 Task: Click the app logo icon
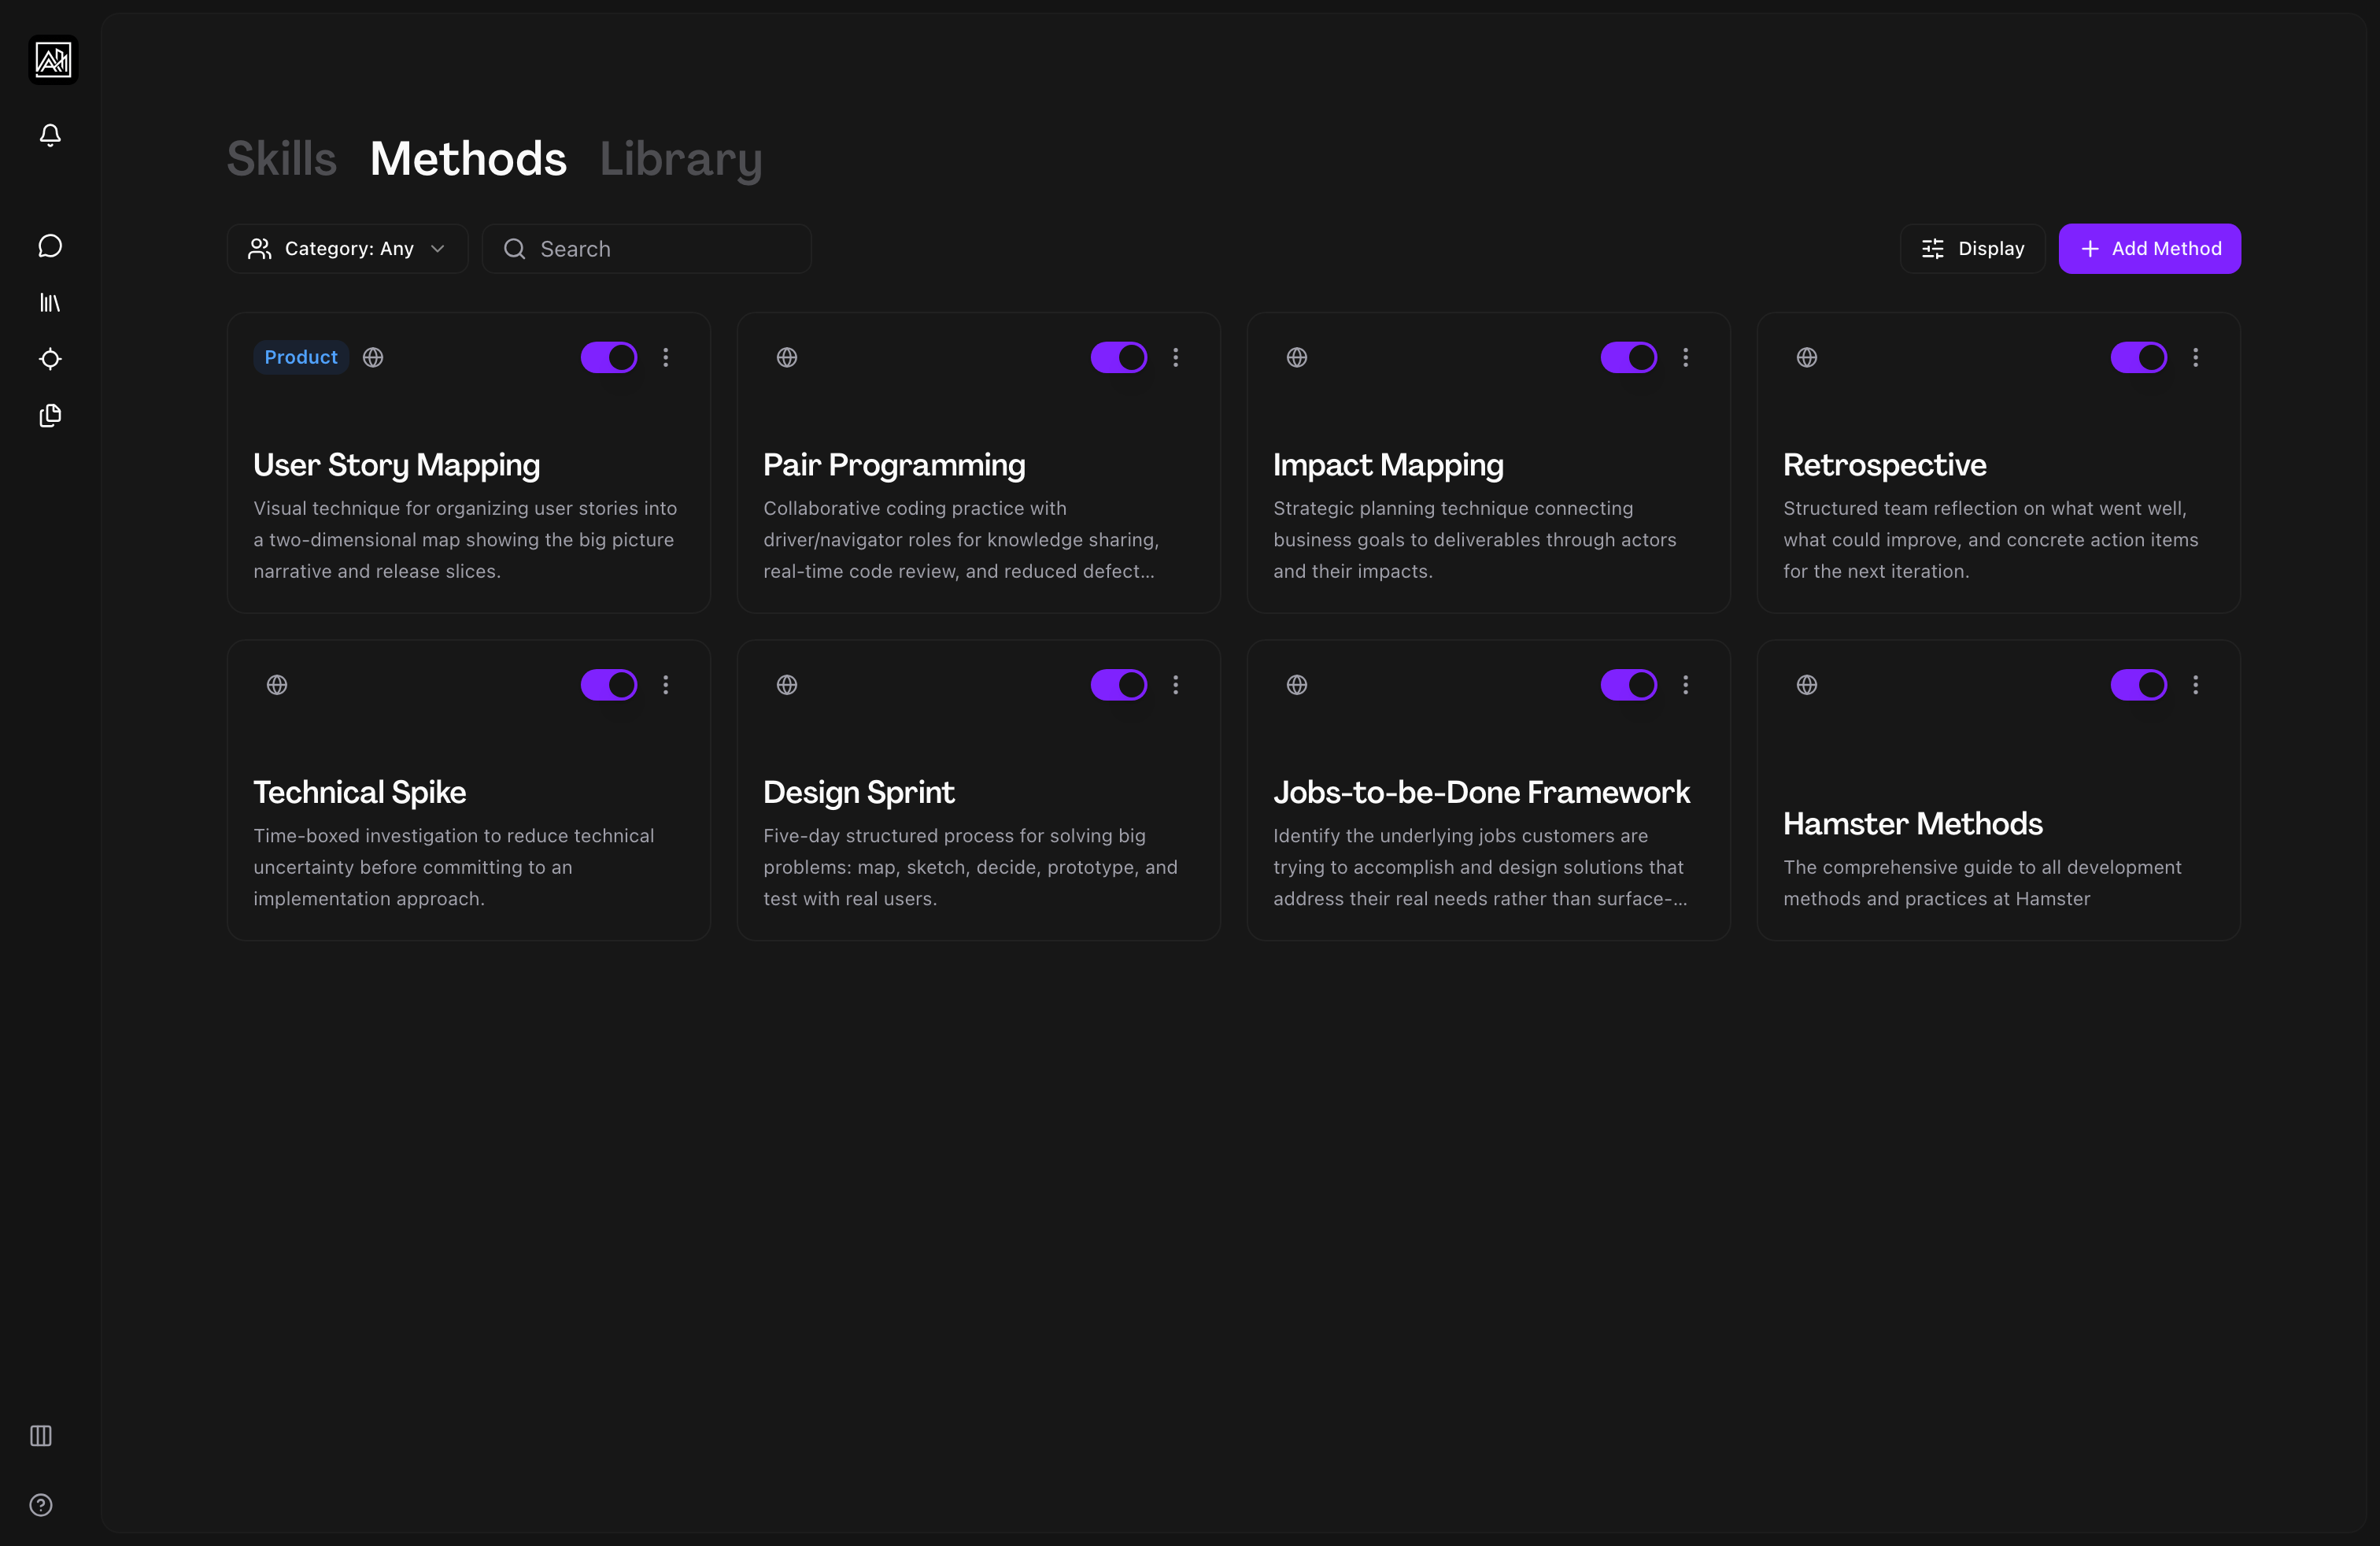pos(53,60)
